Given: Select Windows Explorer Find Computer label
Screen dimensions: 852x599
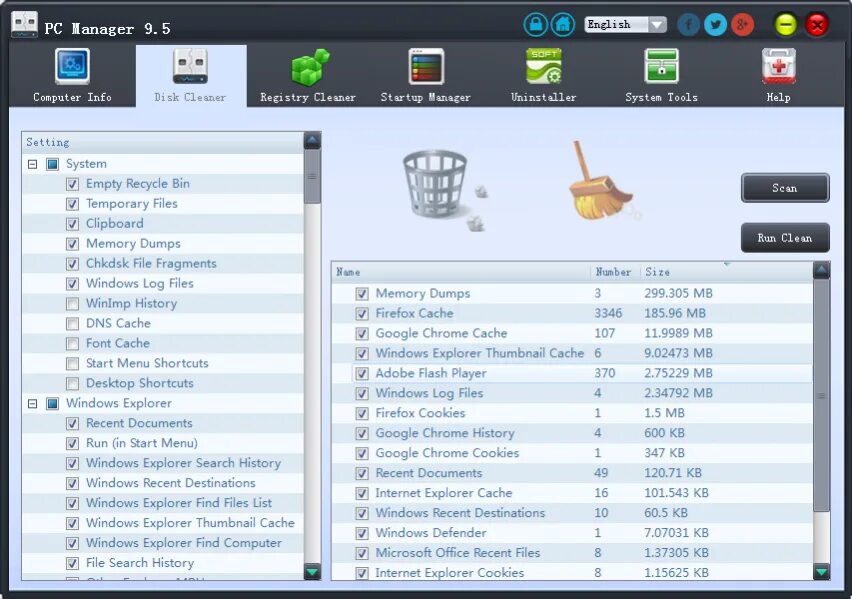Looking at the screenshot, I should pos(184,543).
